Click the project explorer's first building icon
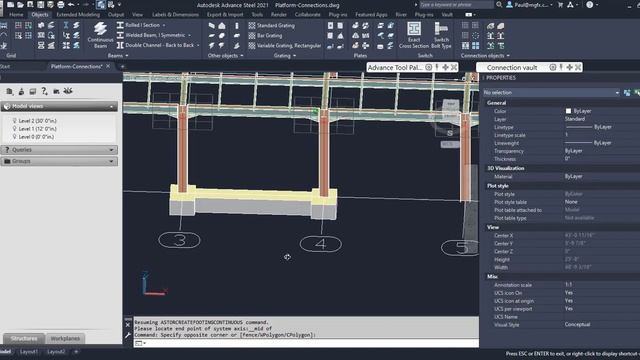 pyautogui.click(x=9, y=91)
